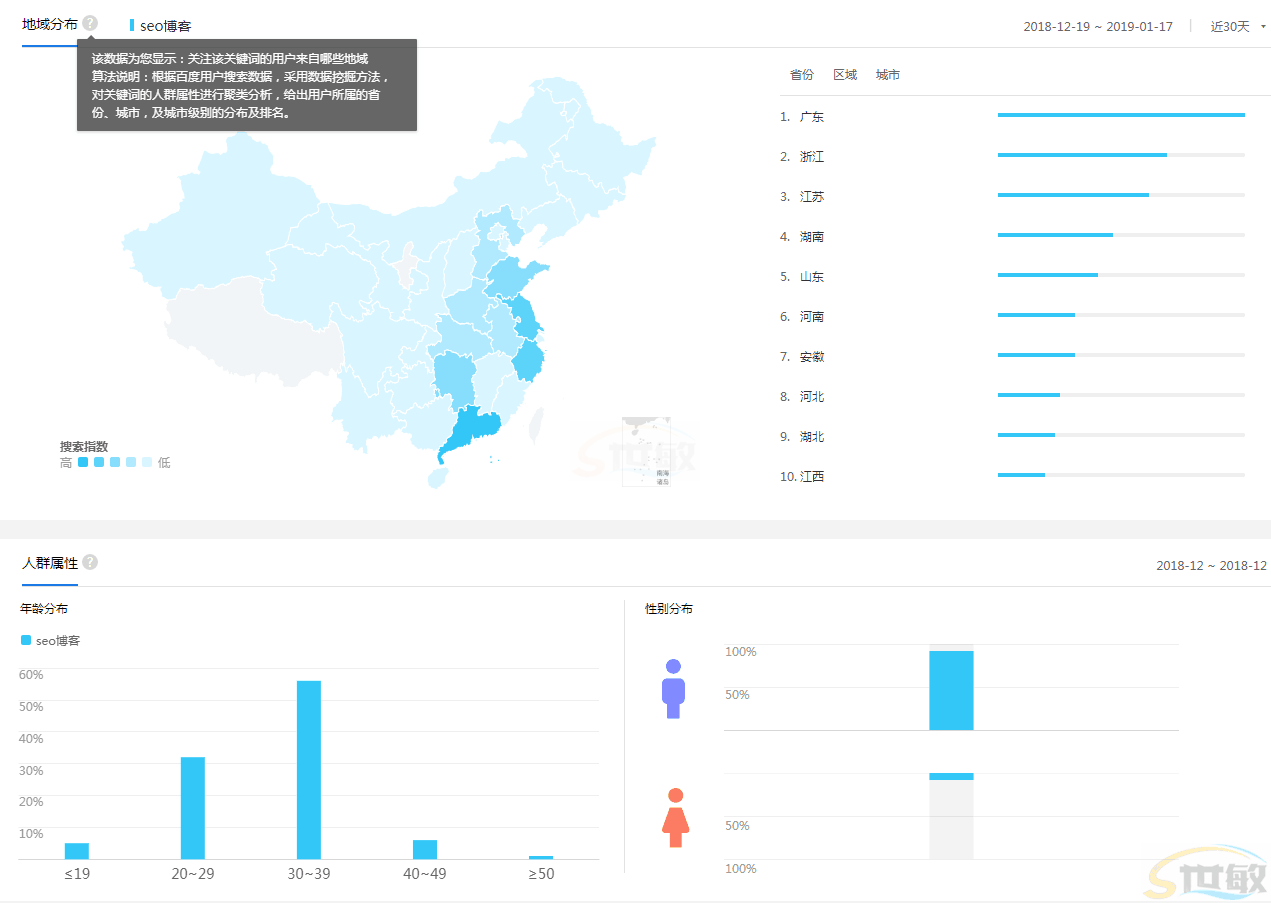Click the male figure icon
The height and width of the screenshot is (903, 1271).
click(x=673, y=688)
